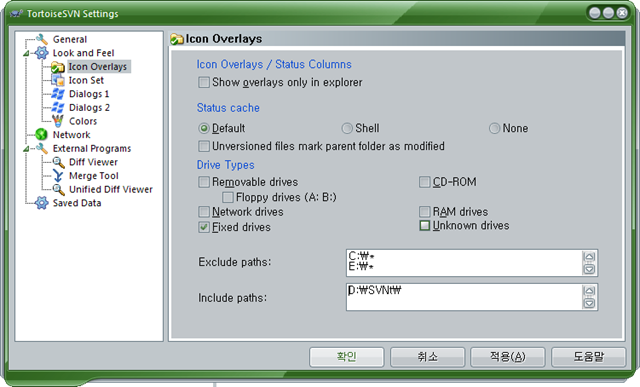Open Saved Data settings page
640x387 pixels.
click(77, 203)
